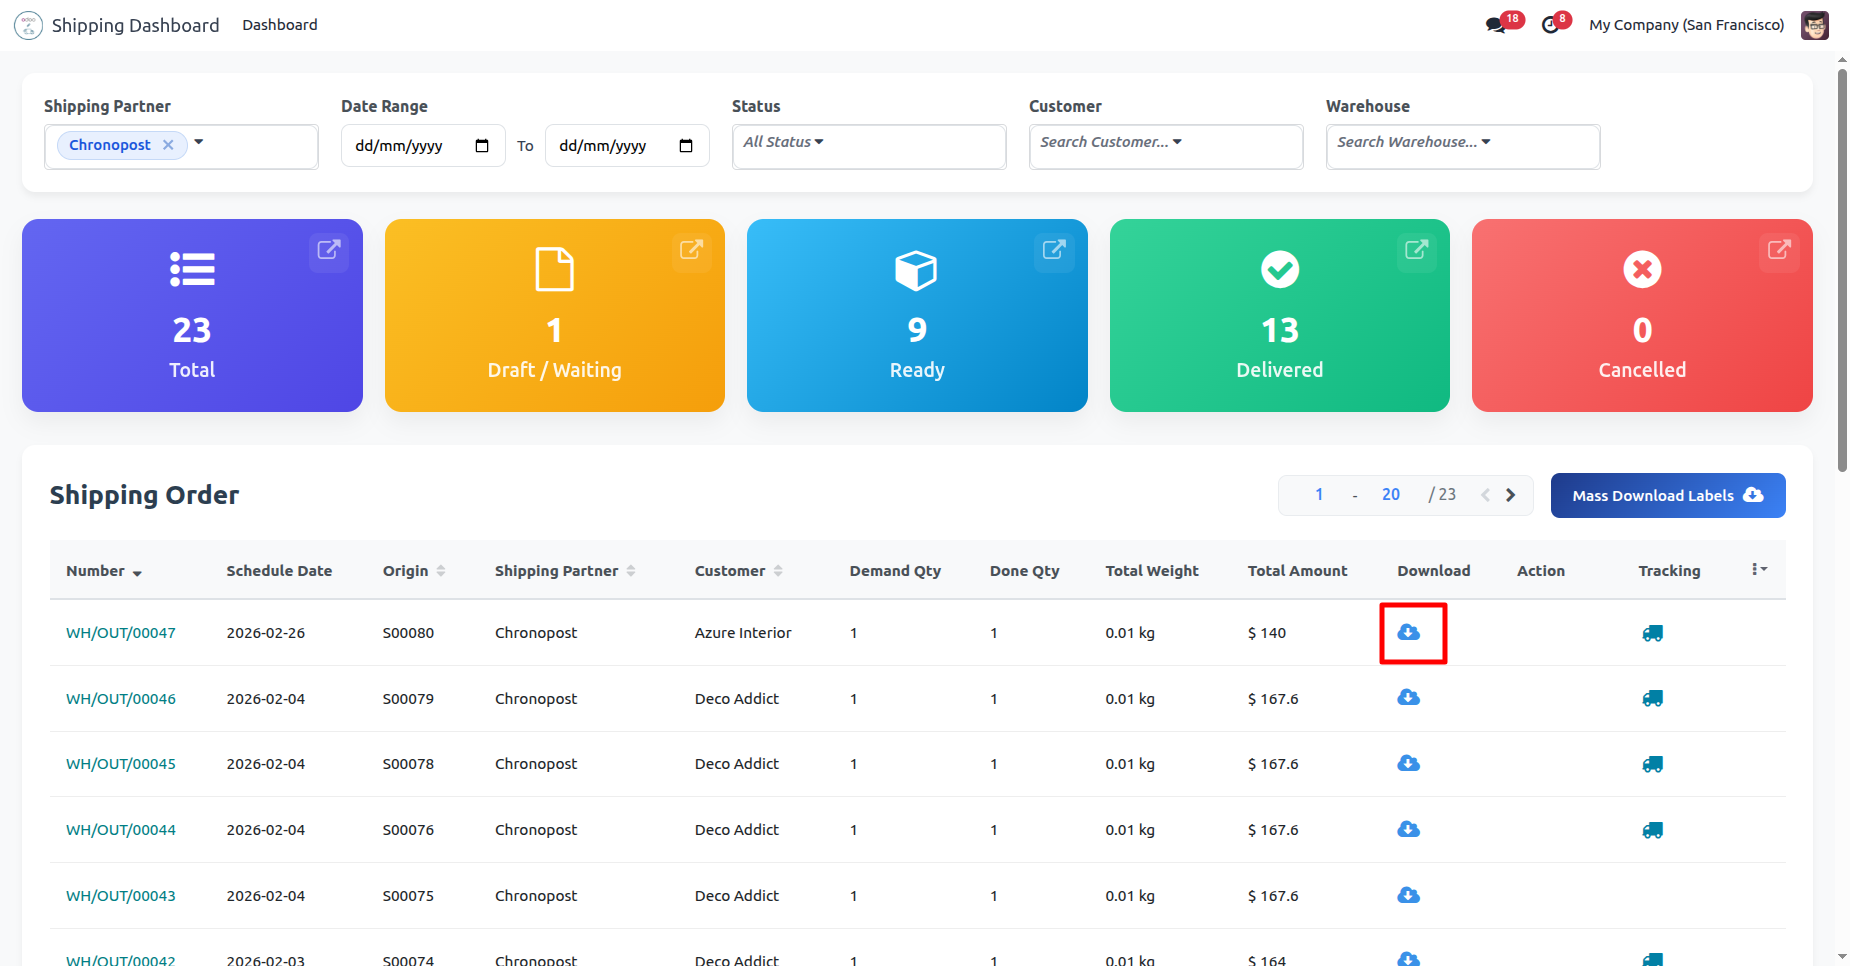Image resolution: width=1850 pixels, height=966 pixels.
Task: Remove the Chronopost filter tag
Action: coord(168,145)
